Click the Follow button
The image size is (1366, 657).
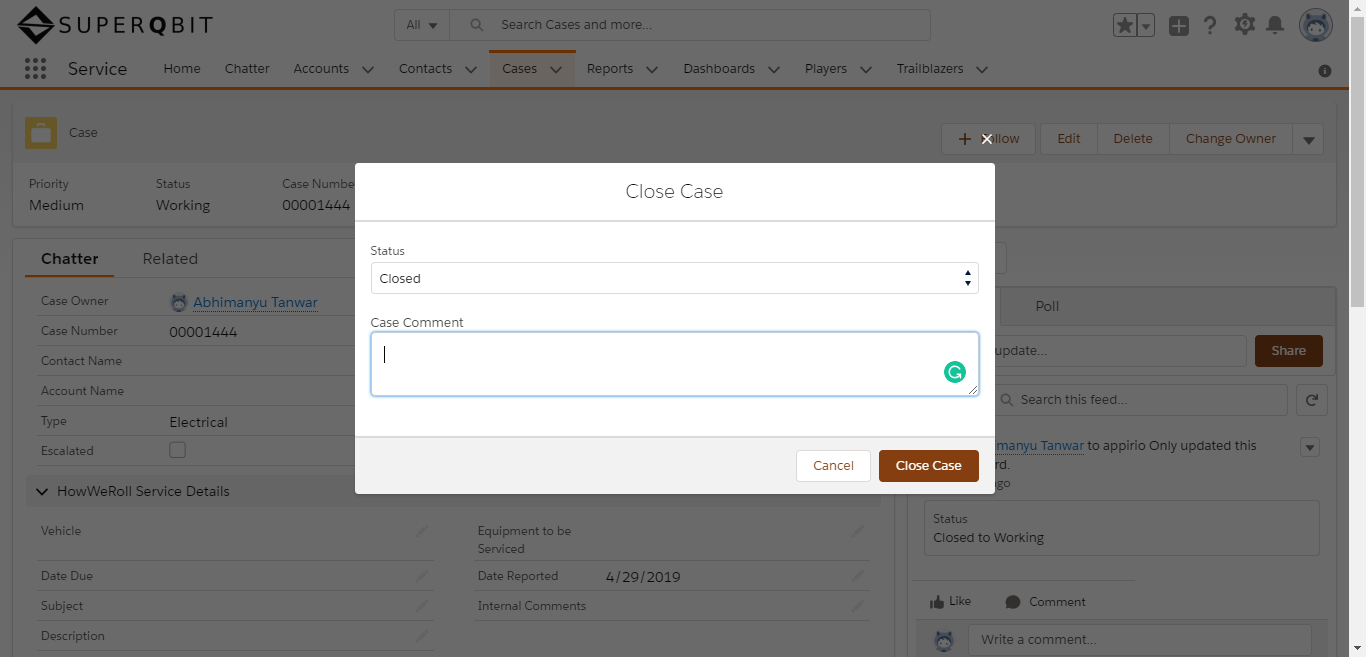(989, 139)
